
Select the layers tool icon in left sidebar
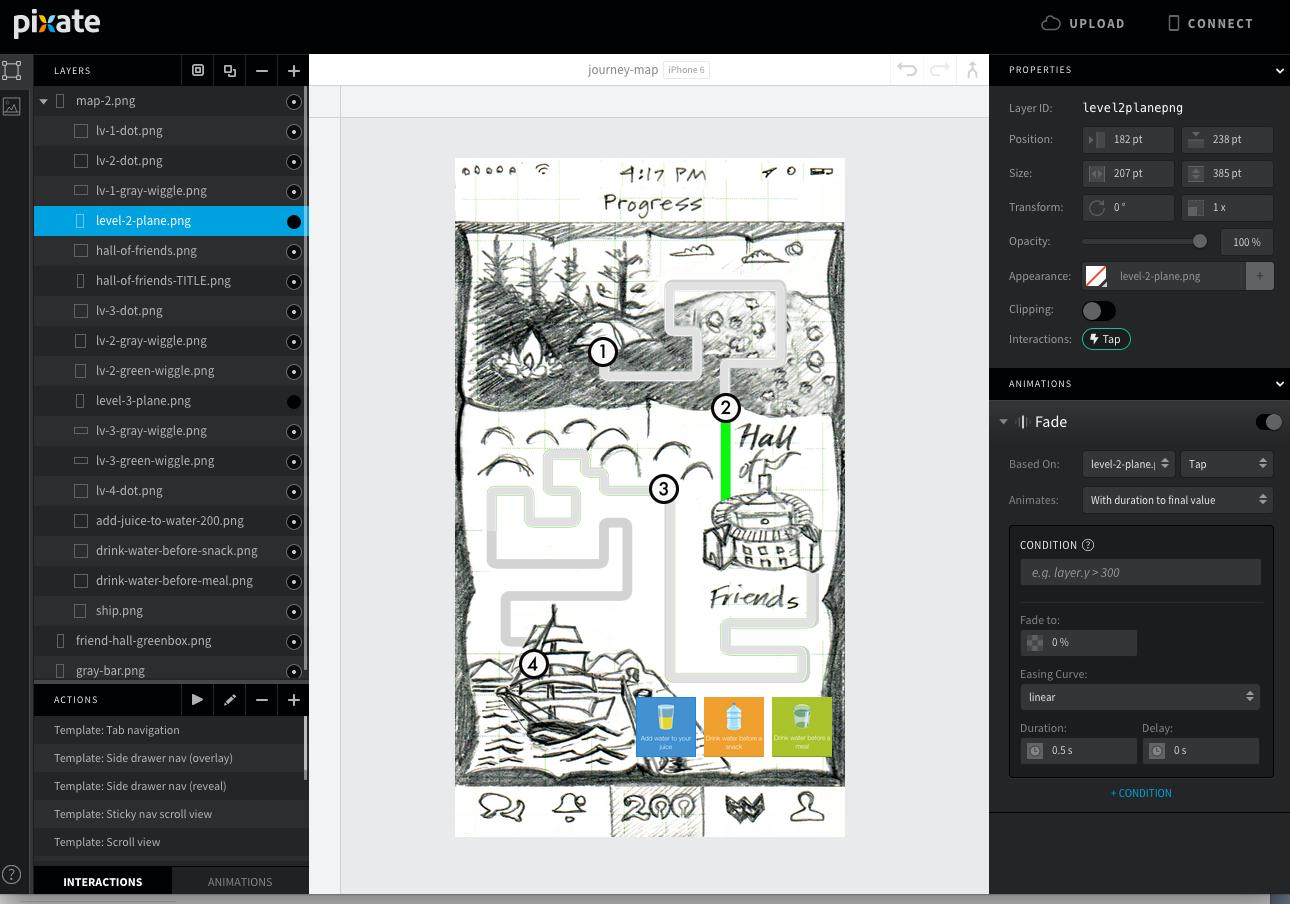pyautogui.click(x=12, y=70)
